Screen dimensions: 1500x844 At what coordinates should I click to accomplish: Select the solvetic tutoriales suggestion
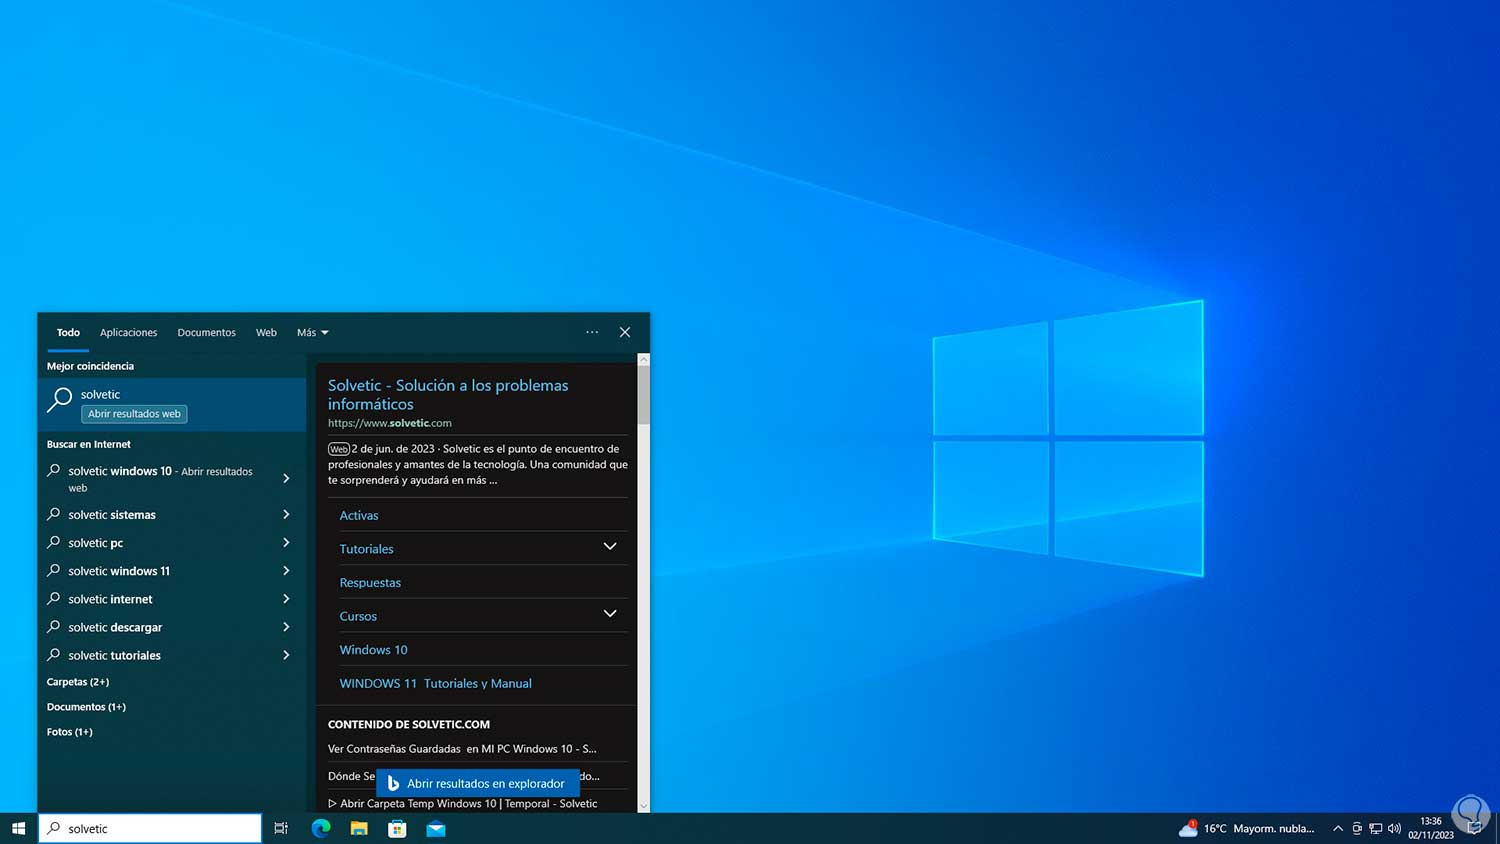tap(114, 656)
